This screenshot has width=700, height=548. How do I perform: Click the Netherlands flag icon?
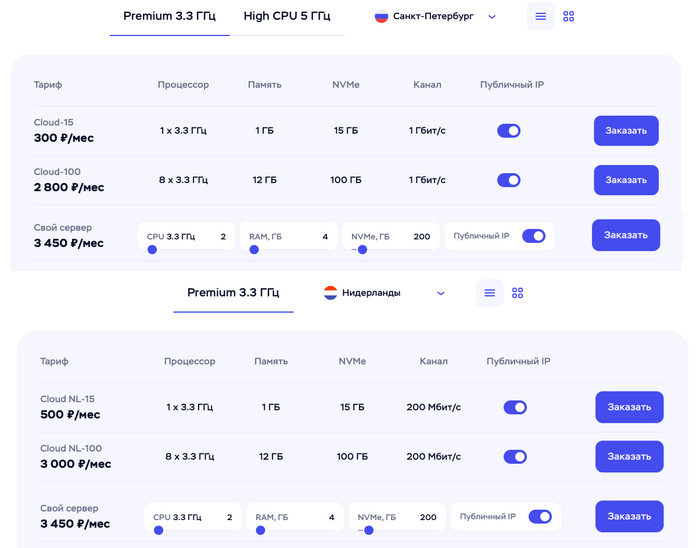(330, 293)
